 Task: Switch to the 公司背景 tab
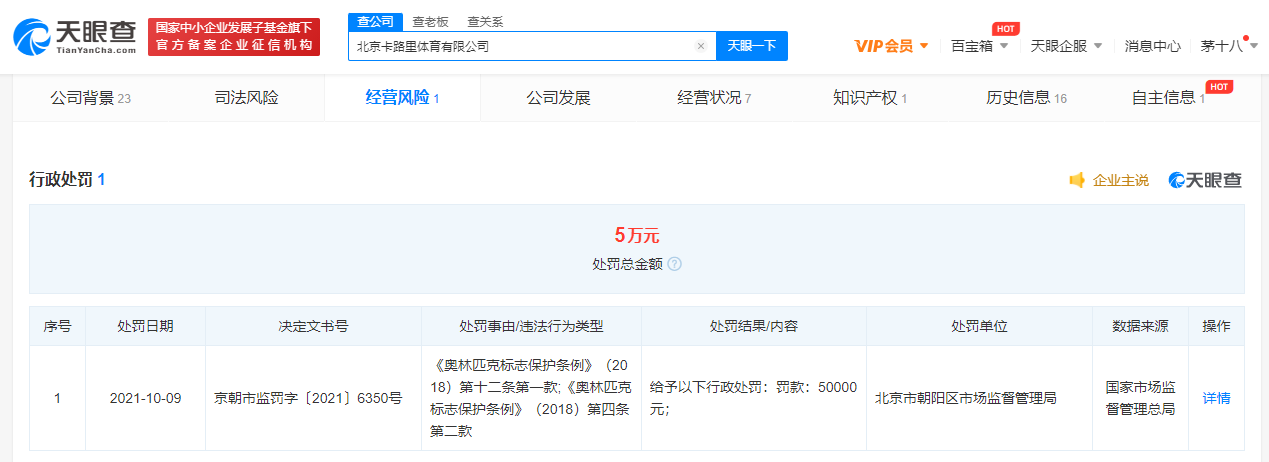coord(91,98)
